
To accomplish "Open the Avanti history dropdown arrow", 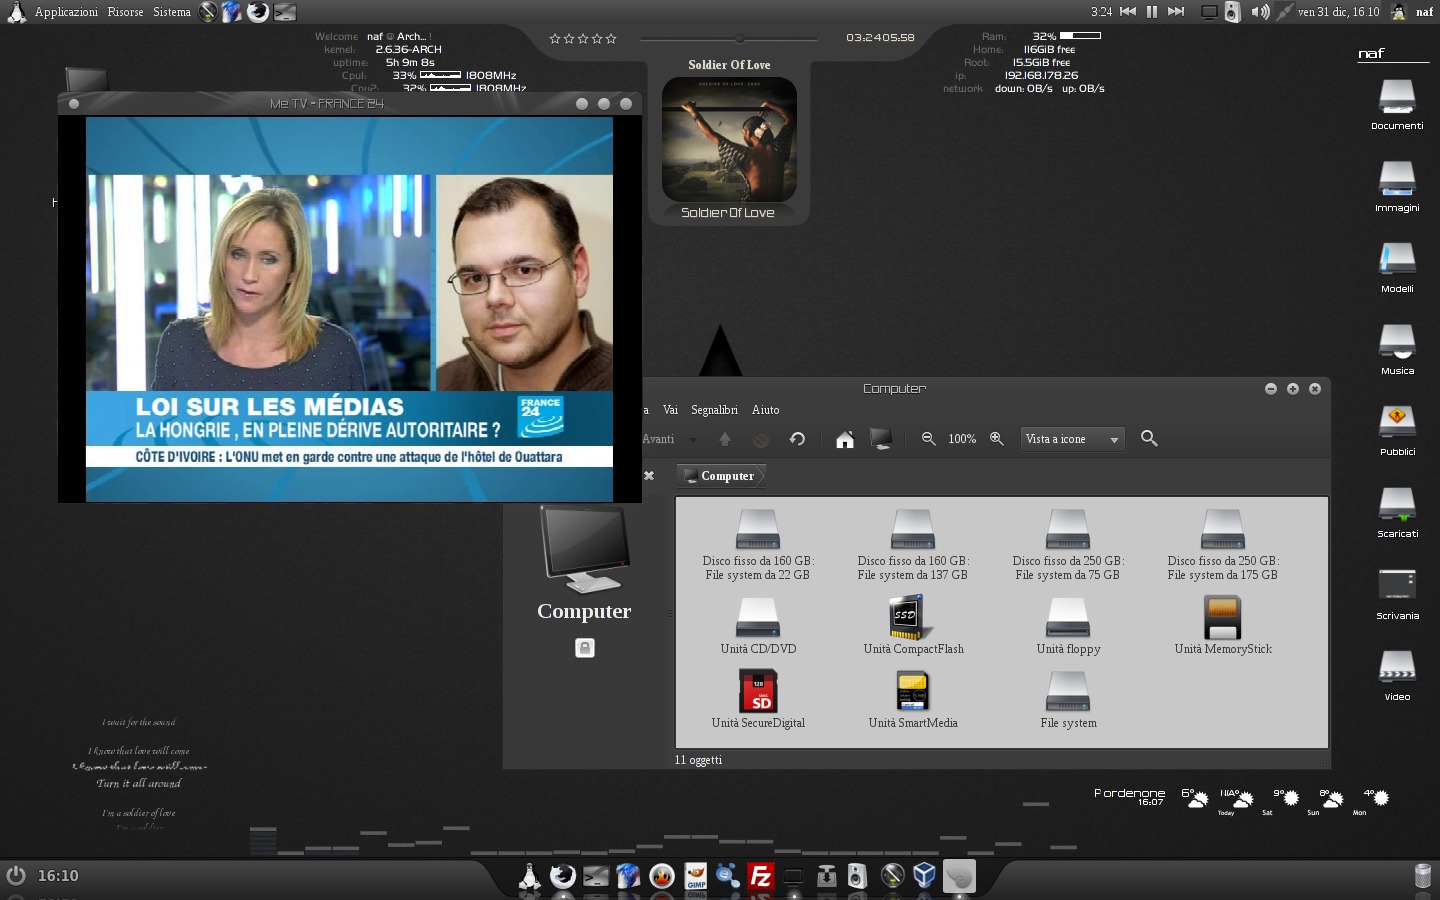I will (694, 439).
